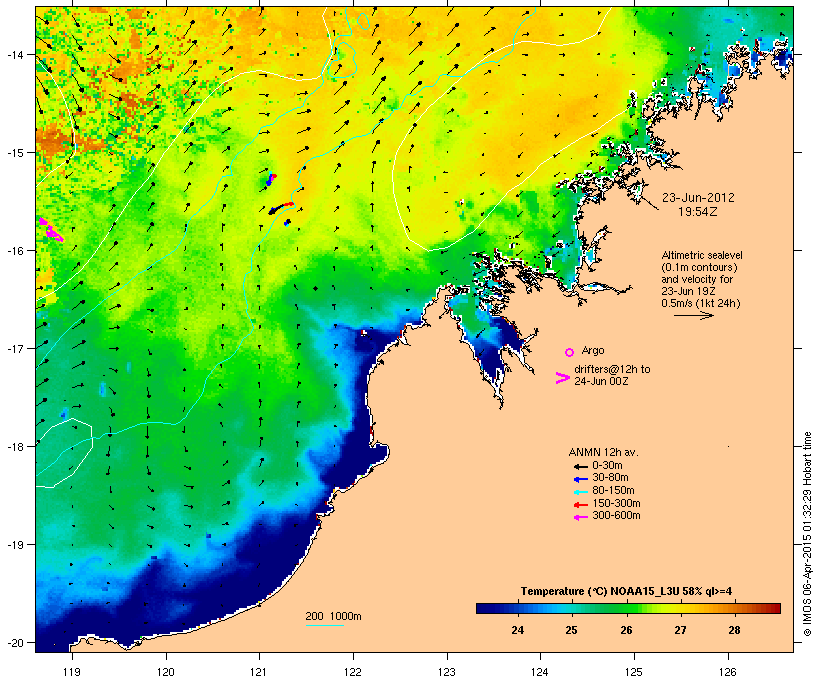Click the 0.5m/s (1kt 24h) text
Screen dimensions: 820x680
[x=701, y=303]
